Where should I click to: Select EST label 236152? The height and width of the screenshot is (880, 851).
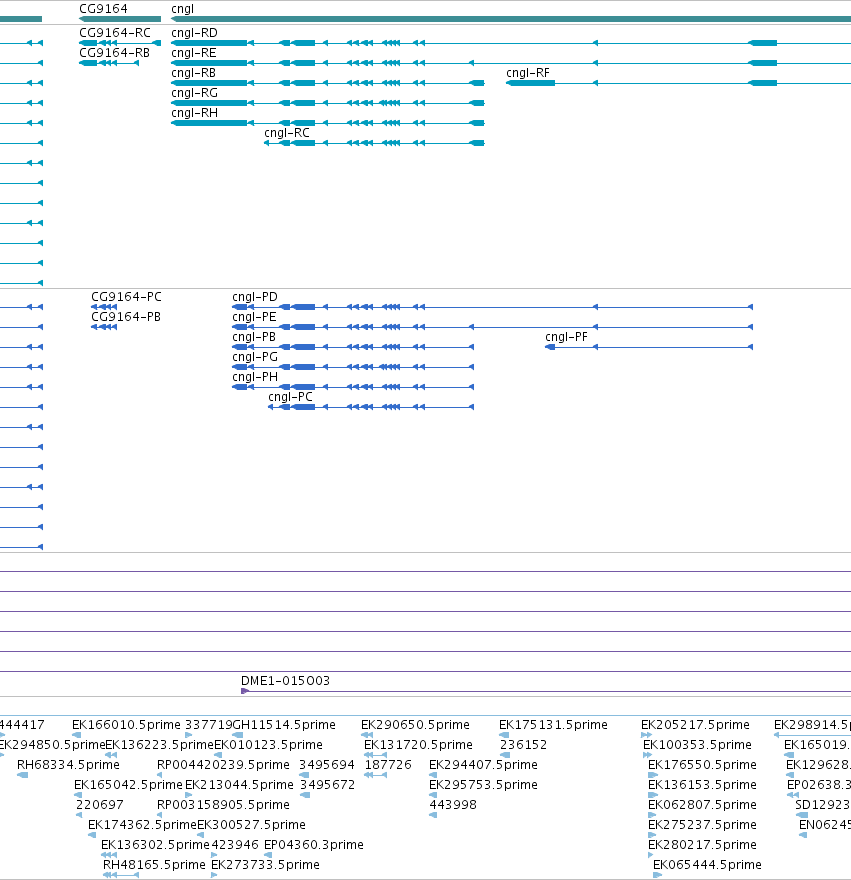523,745
